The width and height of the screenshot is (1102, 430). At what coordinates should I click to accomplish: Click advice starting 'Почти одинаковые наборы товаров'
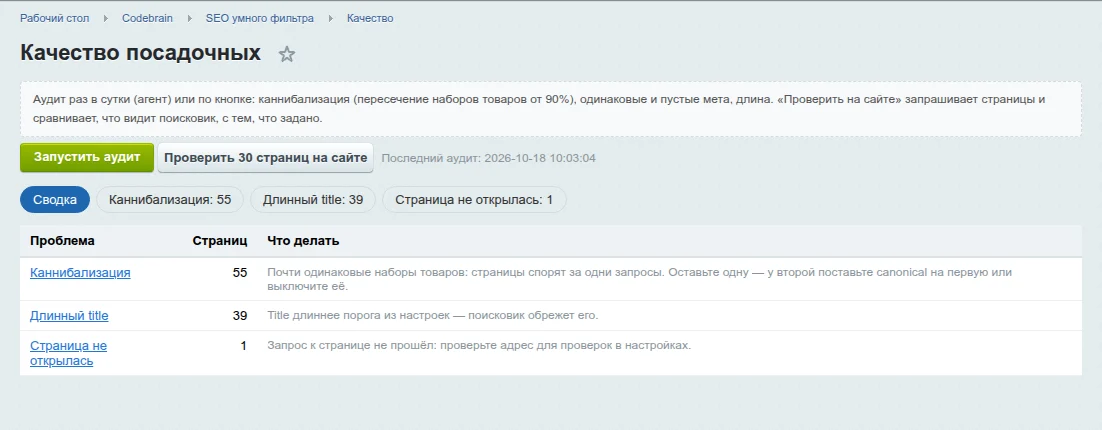(x=640, y=279)
